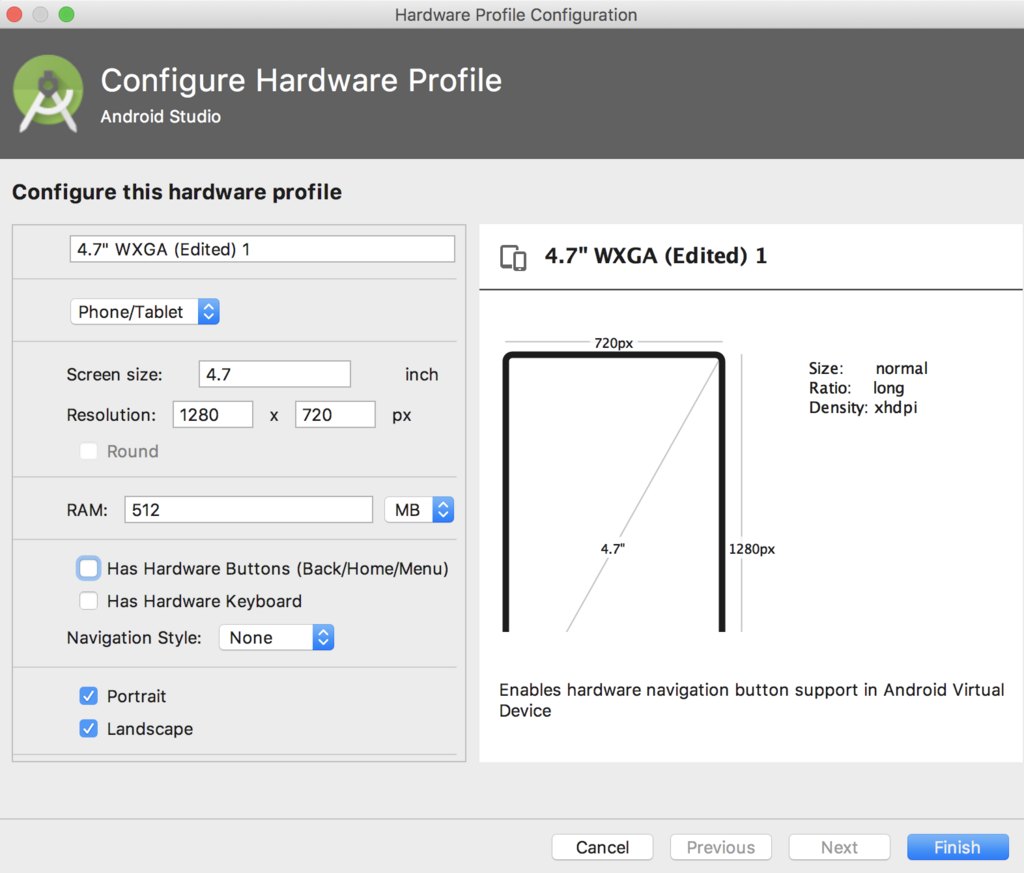Click the preview heading '4.7" WXGA (Edited) 1'

[x=656, y=256]
